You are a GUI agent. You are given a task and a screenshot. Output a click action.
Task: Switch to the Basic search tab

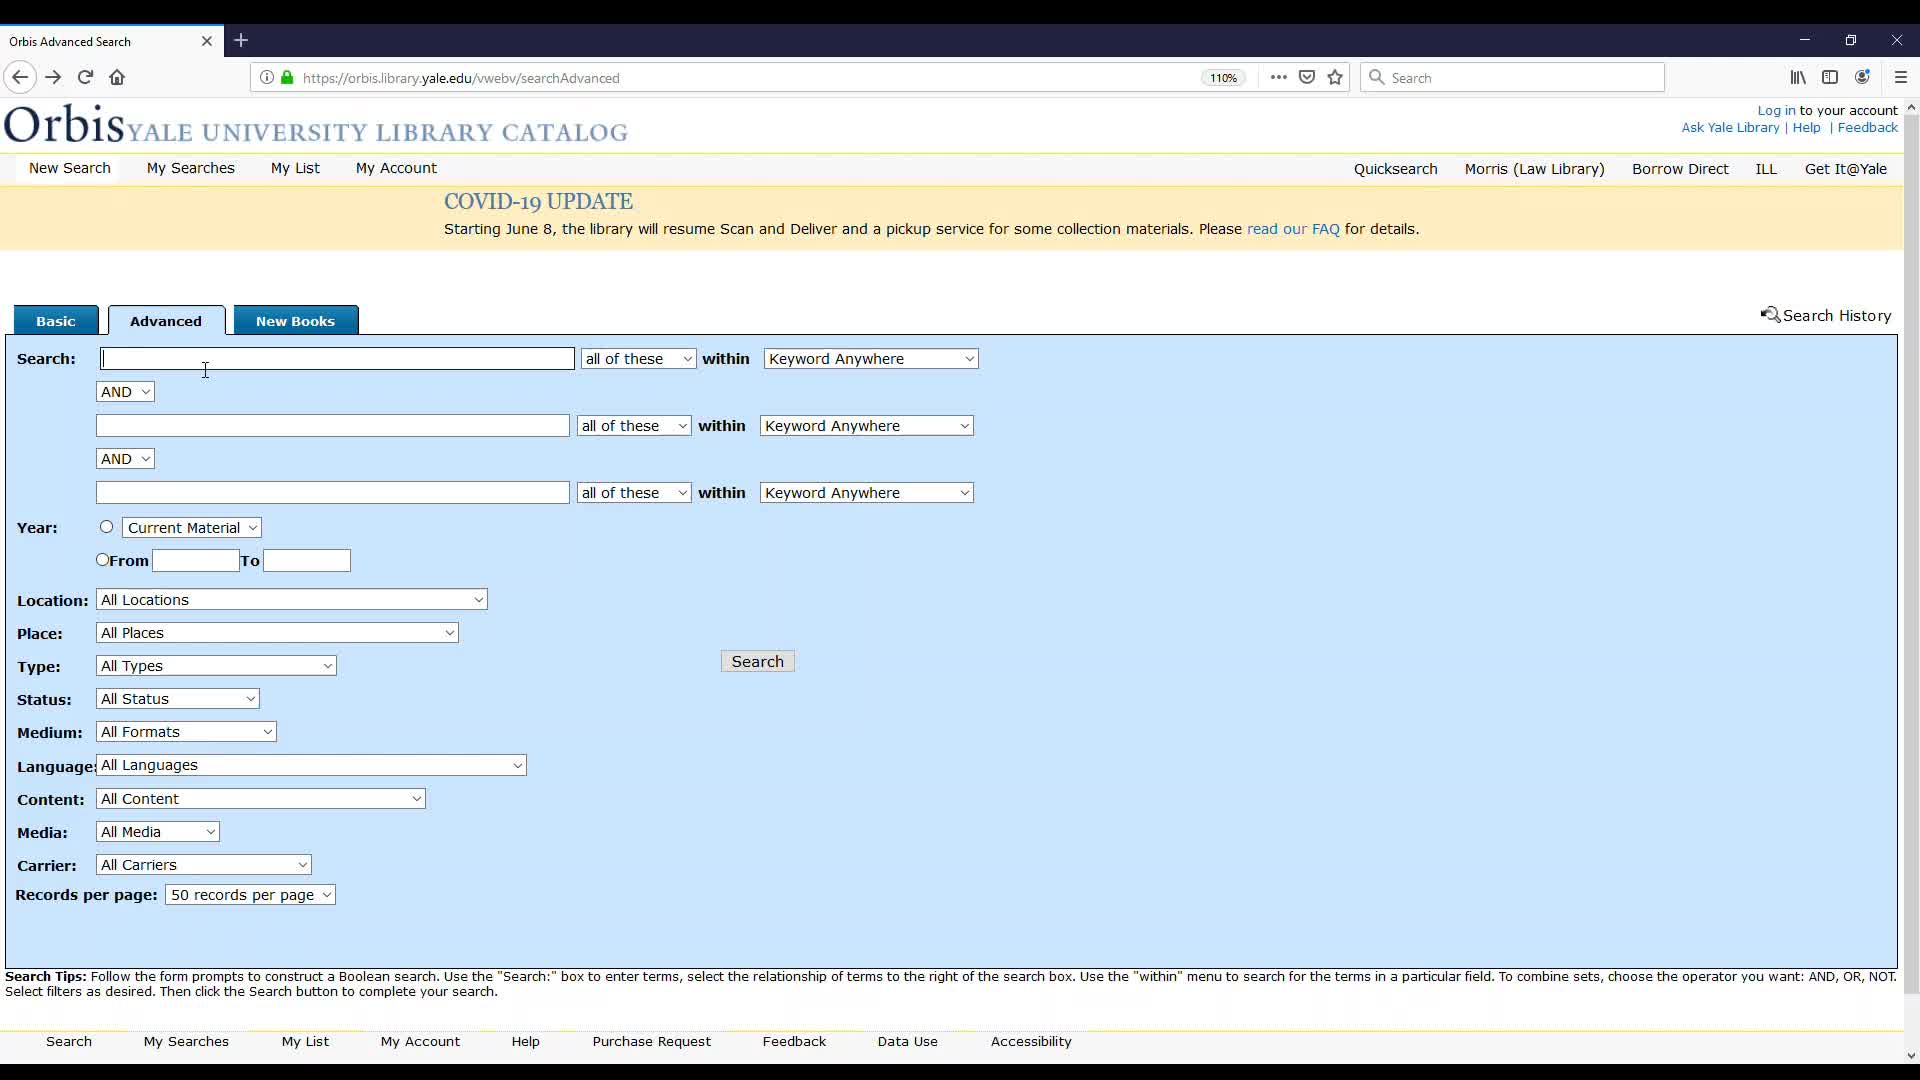coord(56,321)
